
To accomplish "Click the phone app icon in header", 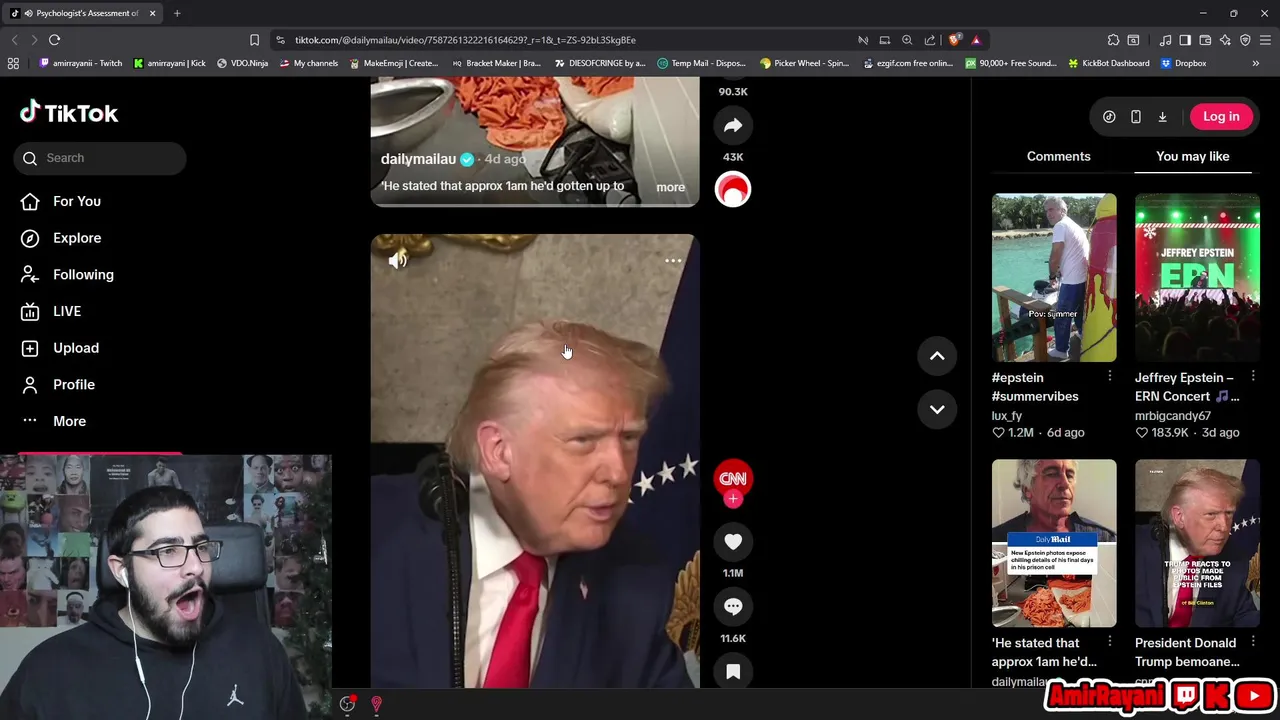I will point(1136,117).
